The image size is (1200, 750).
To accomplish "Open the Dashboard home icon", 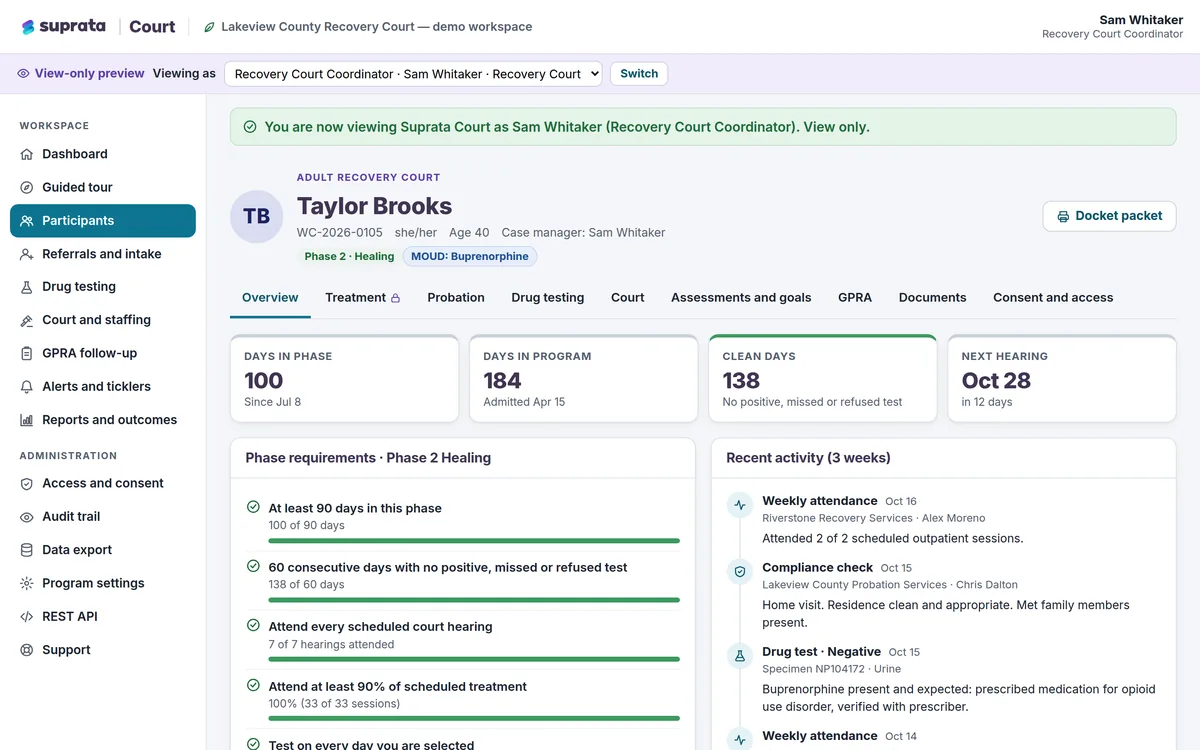I will (27, 154).
